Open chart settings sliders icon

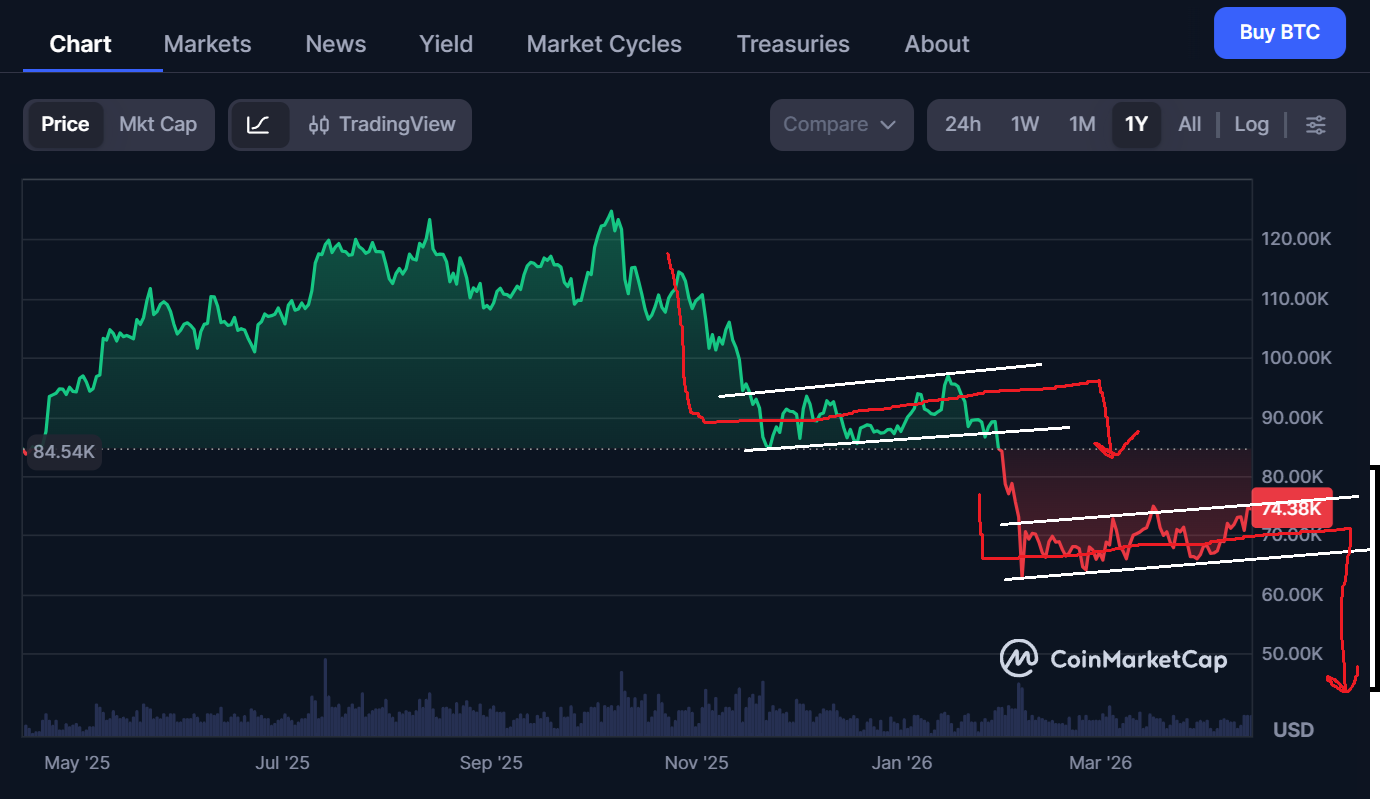1316,125
